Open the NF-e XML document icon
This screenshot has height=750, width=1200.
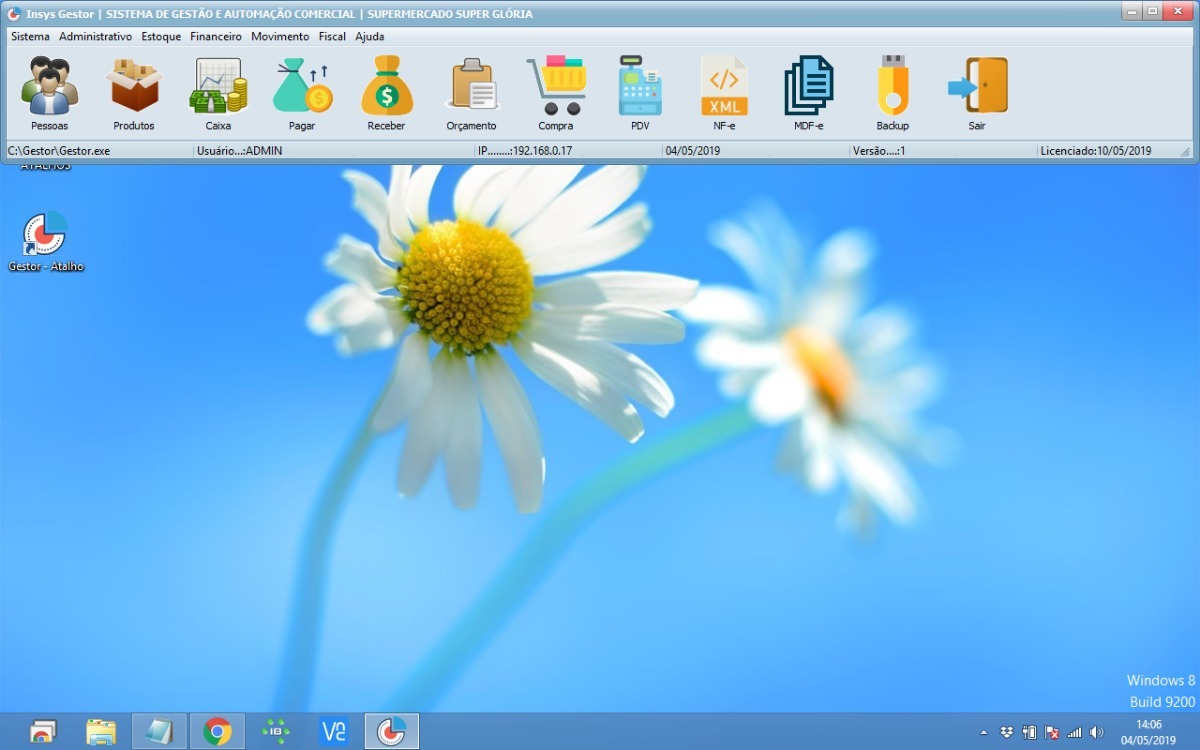(x=724, y=85)
